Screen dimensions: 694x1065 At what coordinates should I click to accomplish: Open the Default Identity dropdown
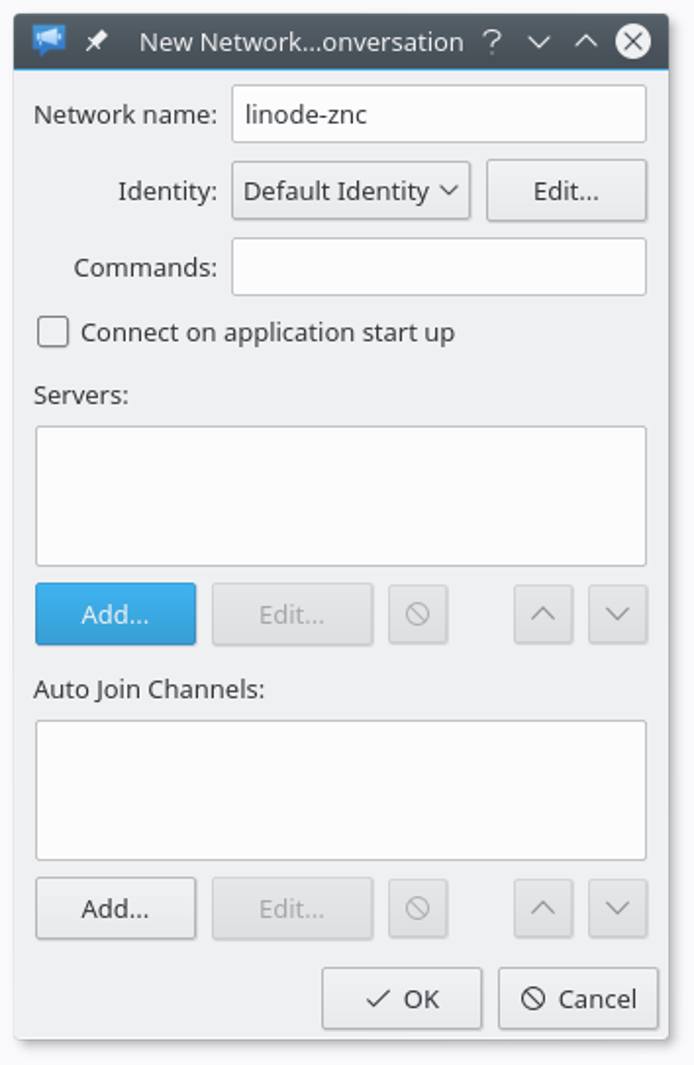pos(350,191)
